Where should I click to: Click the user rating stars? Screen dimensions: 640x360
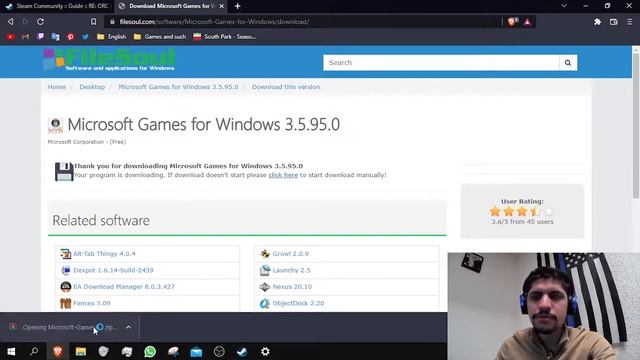[x=522, y=211]
